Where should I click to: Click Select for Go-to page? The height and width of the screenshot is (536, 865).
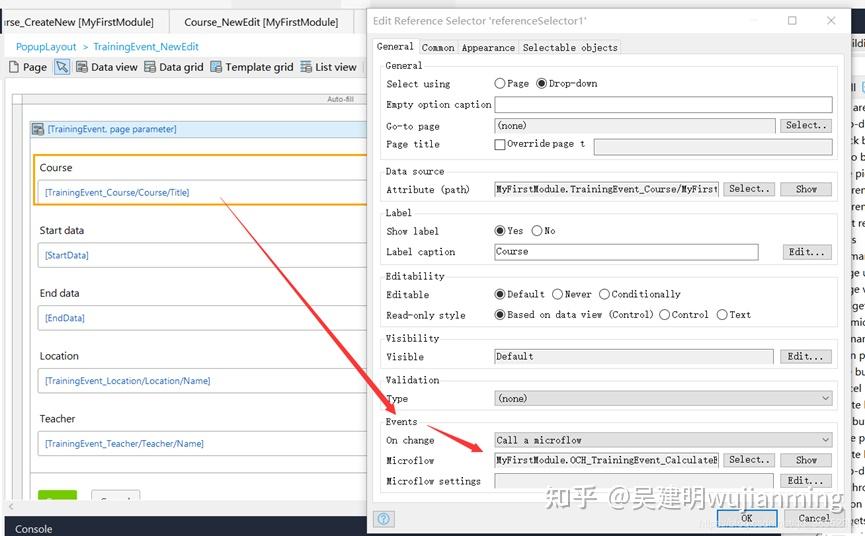click(x=805, y=125)
